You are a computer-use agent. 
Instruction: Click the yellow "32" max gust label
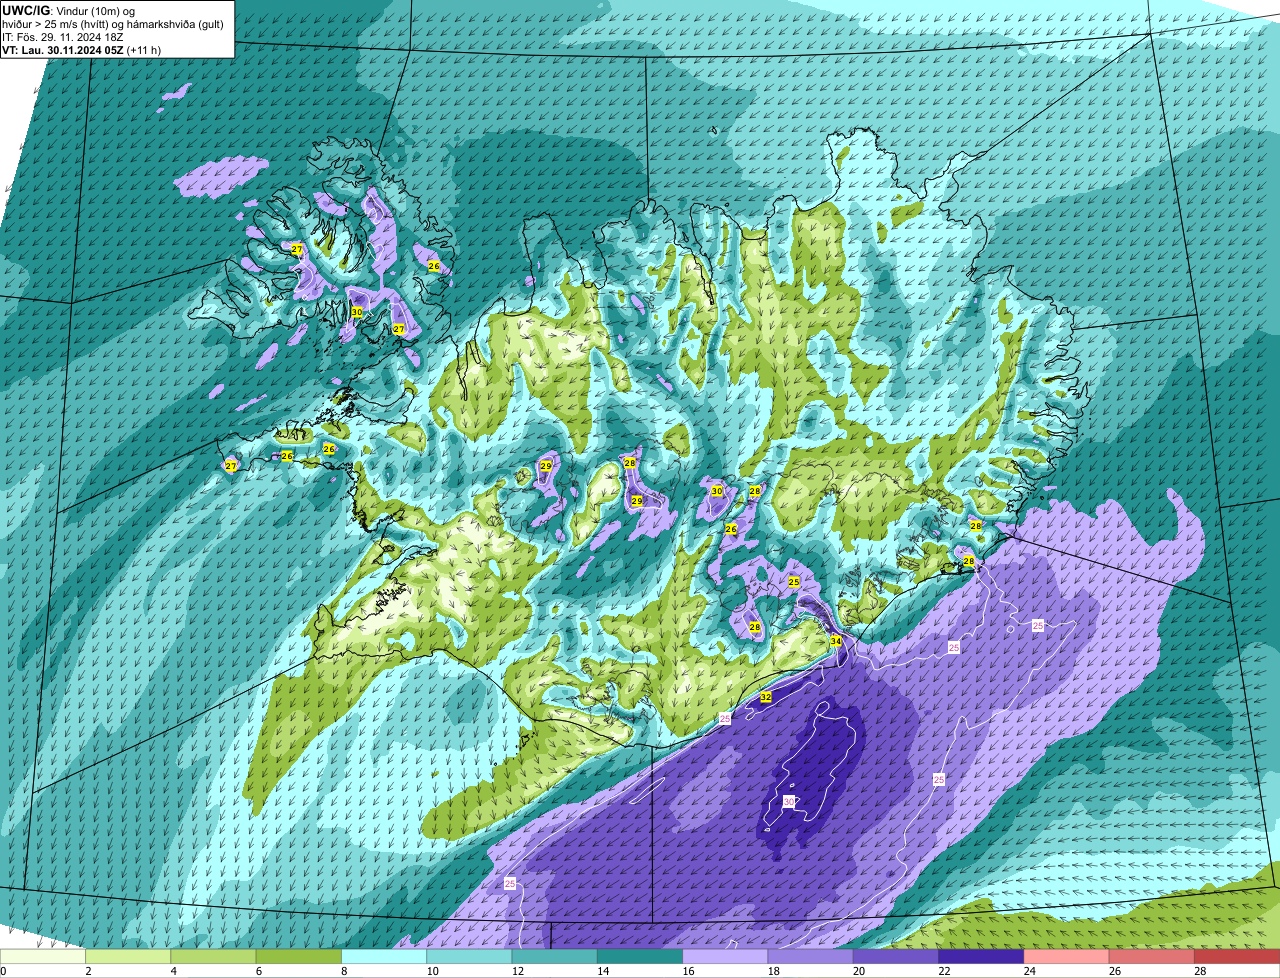[x=766, y=696]
